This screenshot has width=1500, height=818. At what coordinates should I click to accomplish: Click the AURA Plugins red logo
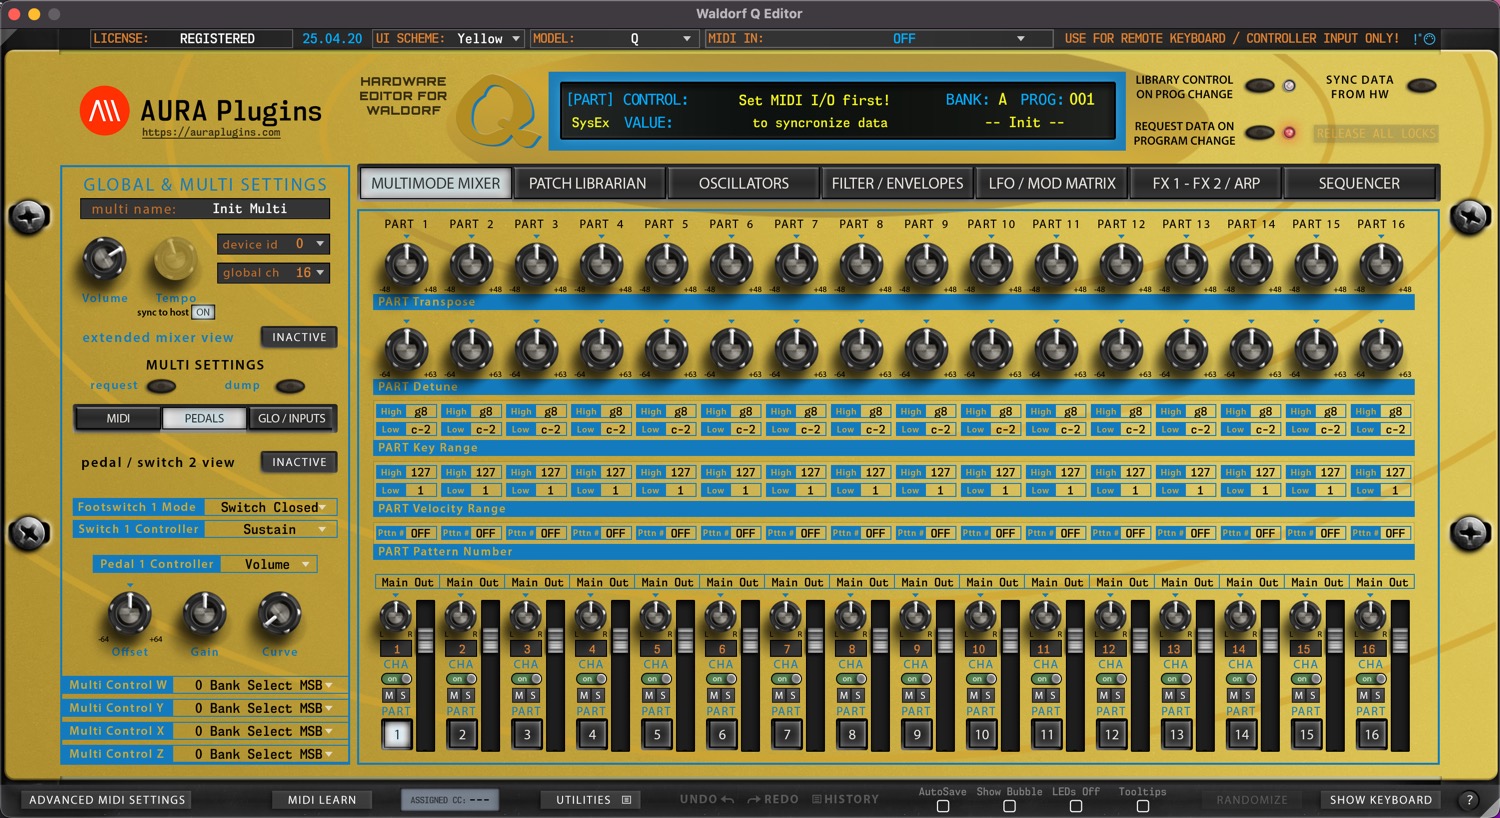click(105, 111)
